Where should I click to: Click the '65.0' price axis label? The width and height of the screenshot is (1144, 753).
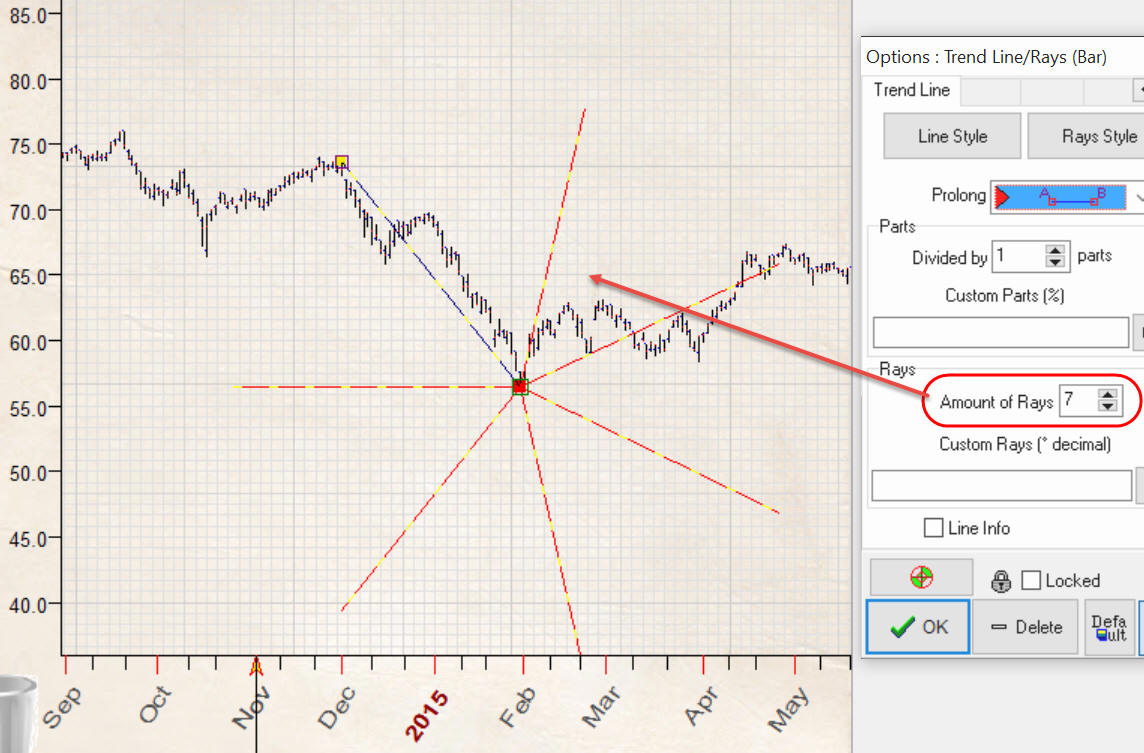[28, 277]
